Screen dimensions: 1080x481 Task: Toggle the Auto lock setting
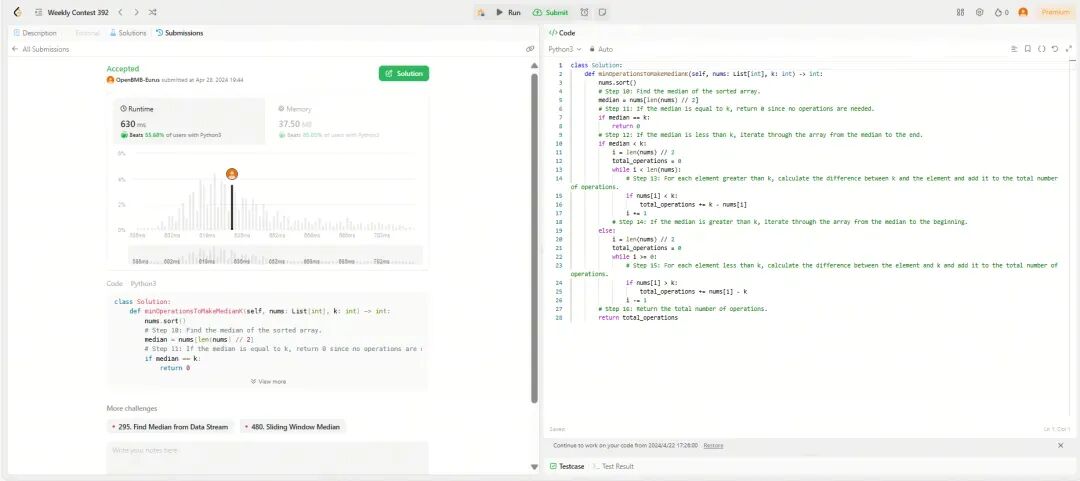[601, 50]
